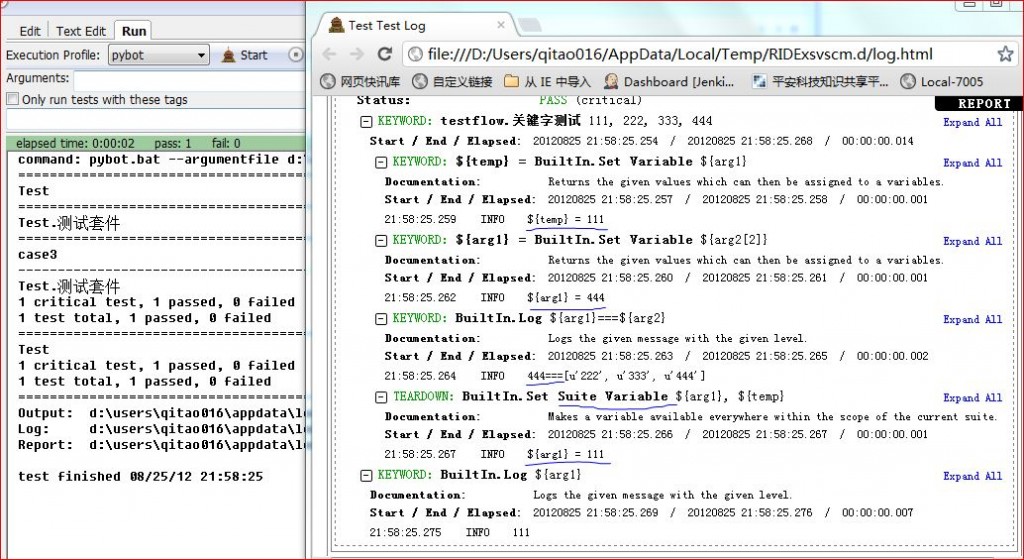Click the address bar with log.html URL
1024x560 pixels.
click(x=679, y=54)
